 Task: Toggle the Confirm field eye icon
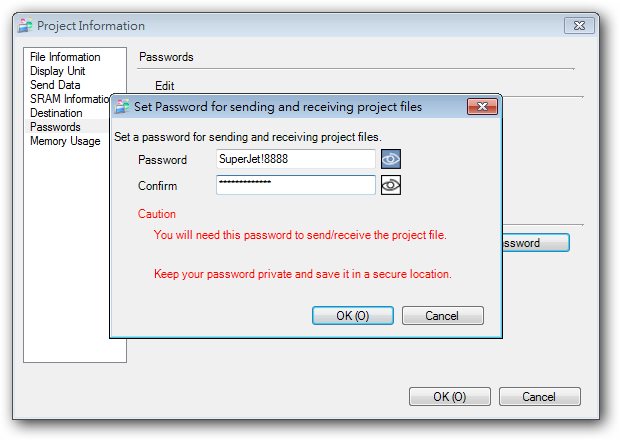(x=390, y=185)
